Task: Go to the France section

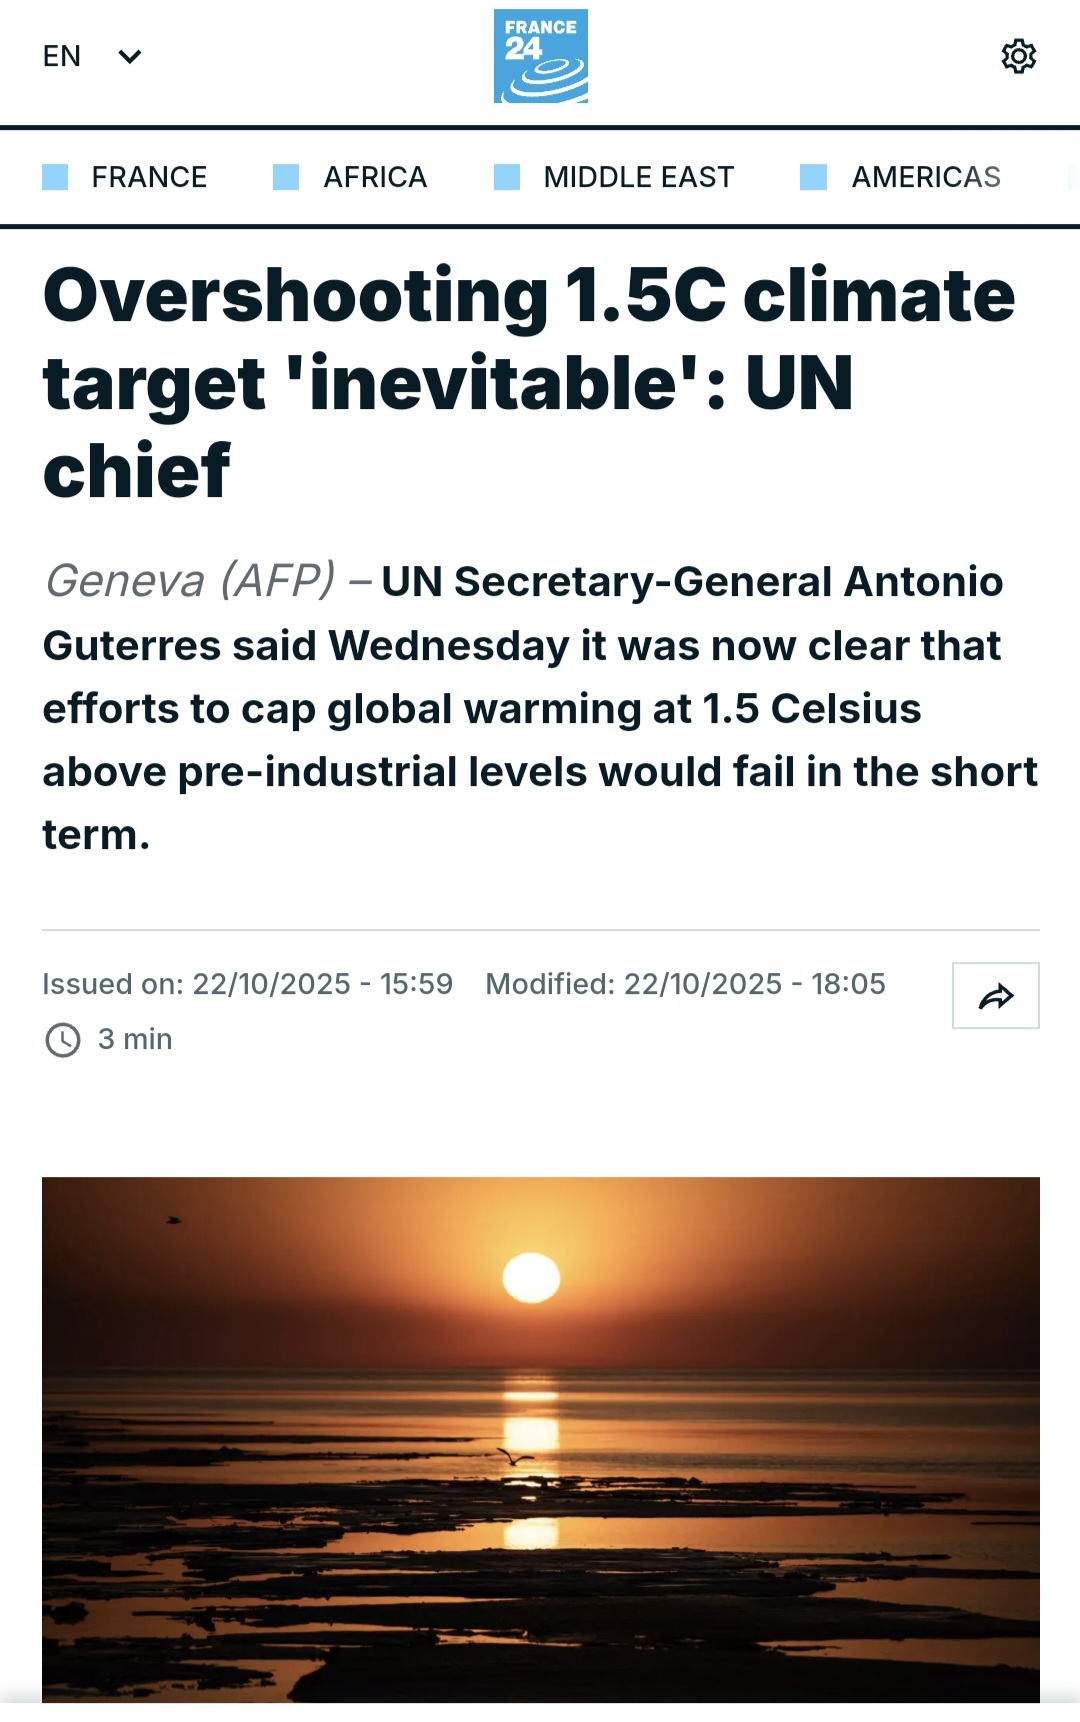Action: click(x=149, y=177)
